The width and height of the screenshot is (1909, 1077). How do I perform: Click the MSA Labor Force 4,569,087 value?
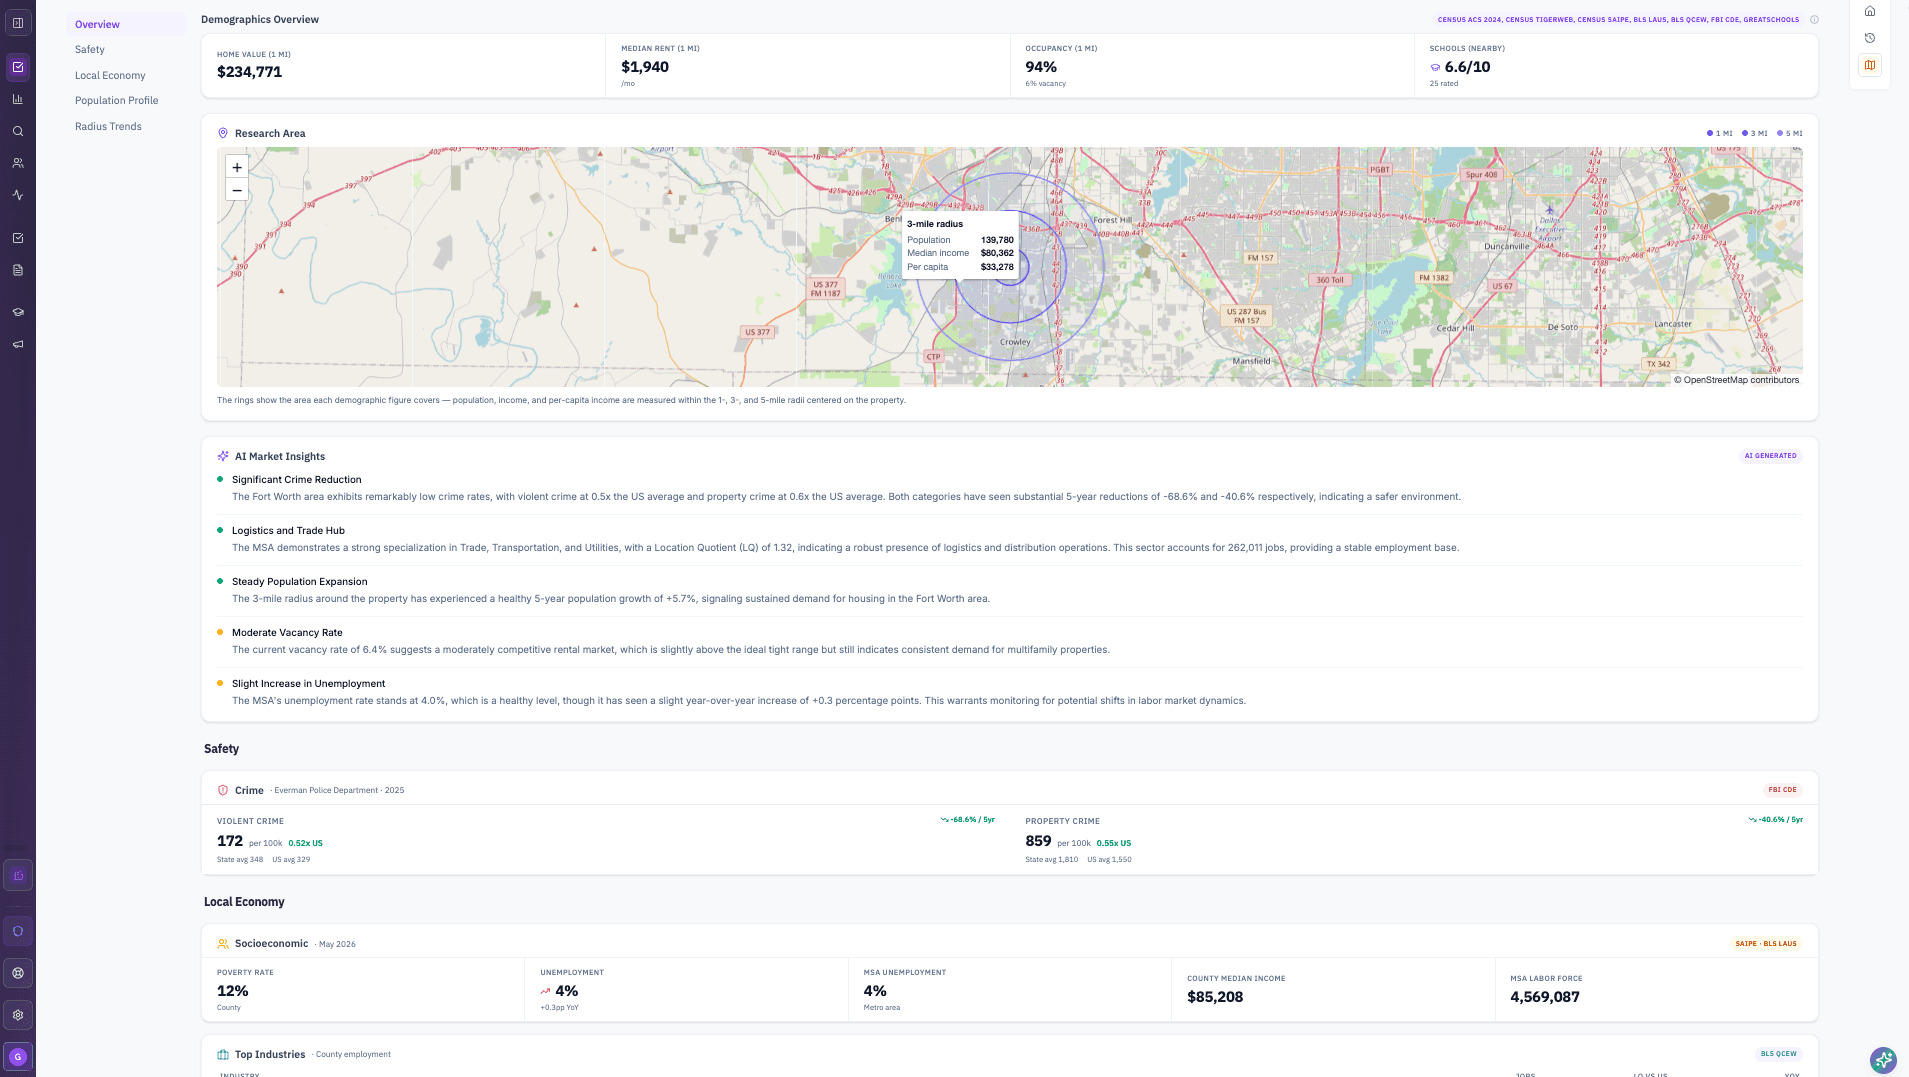[1545, 997]
